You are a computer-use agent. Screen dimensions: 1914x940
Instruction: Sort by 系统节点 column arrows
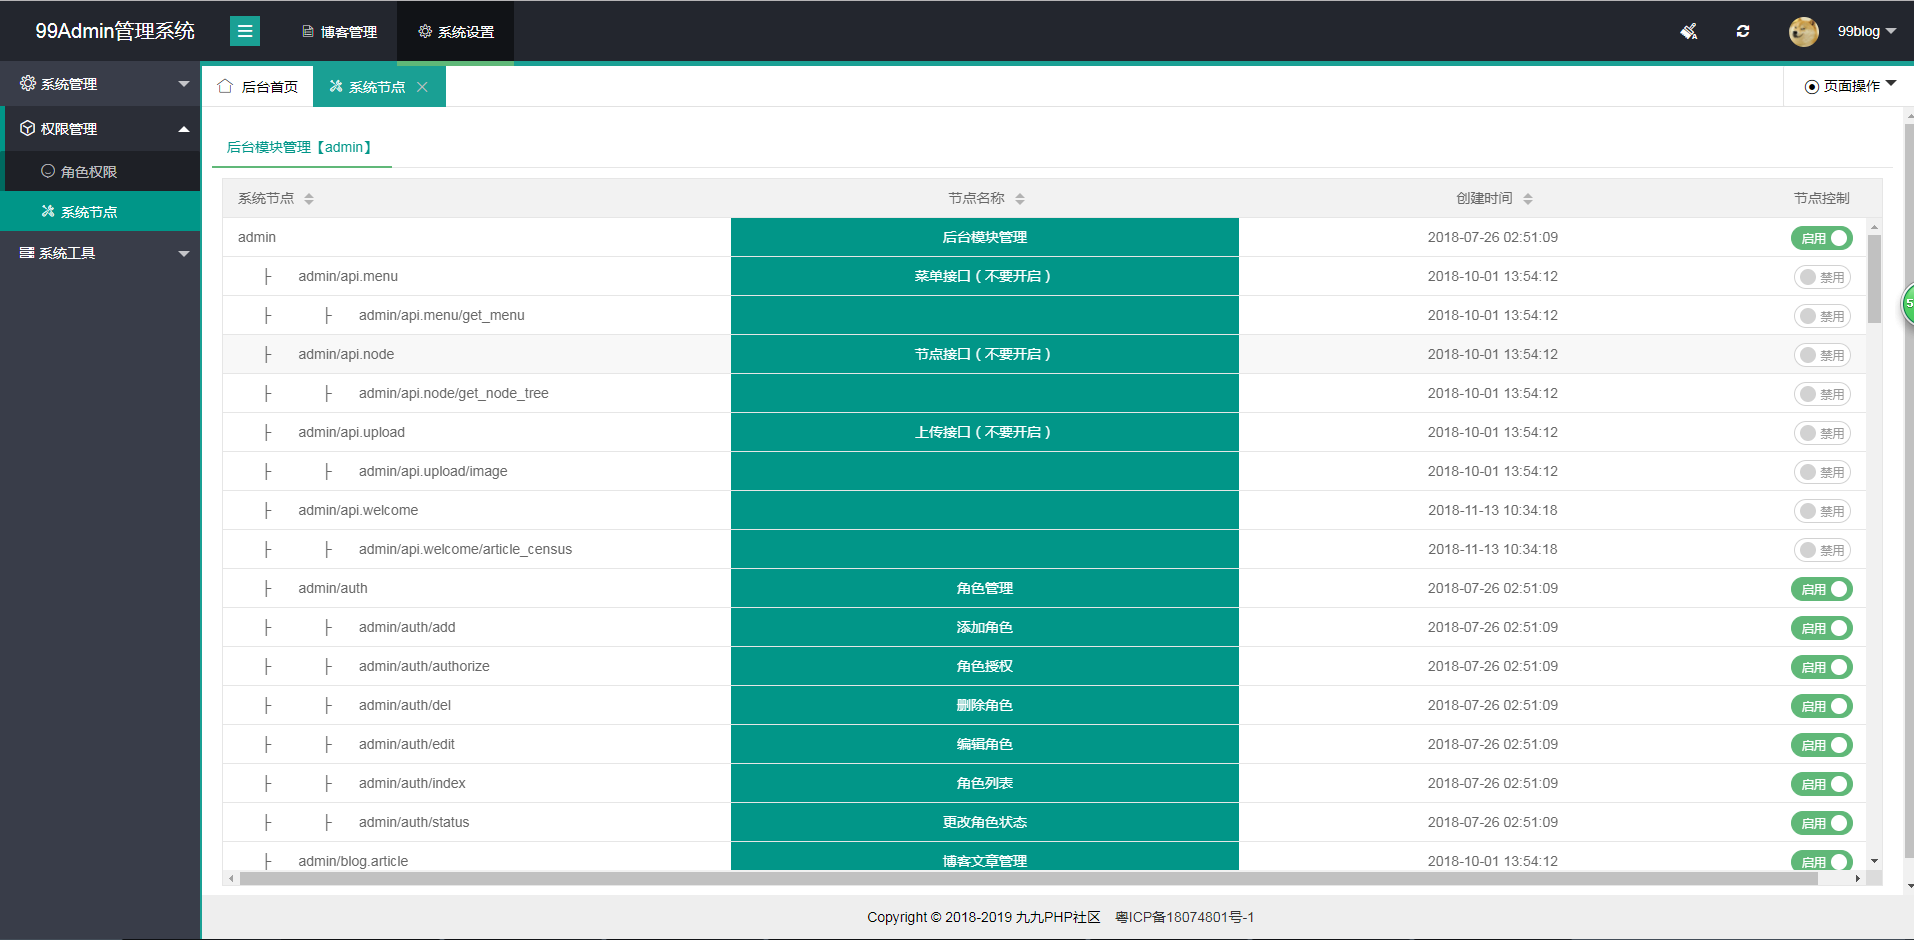[309, 199]
